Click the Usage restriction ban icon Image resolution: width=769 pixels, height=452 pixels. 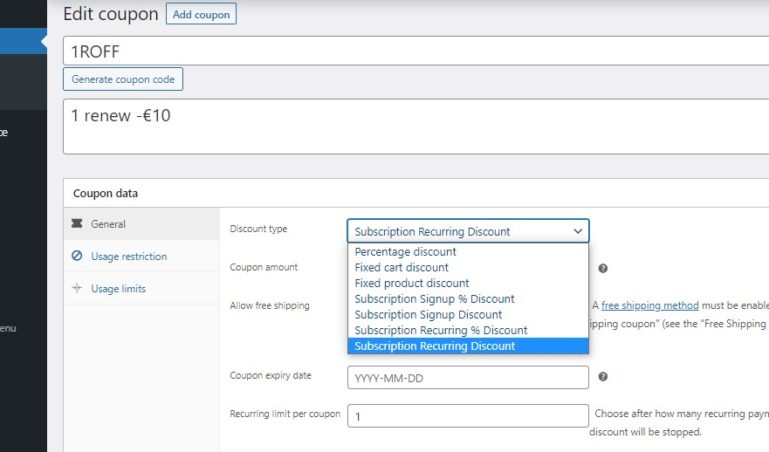coord(77,256)
